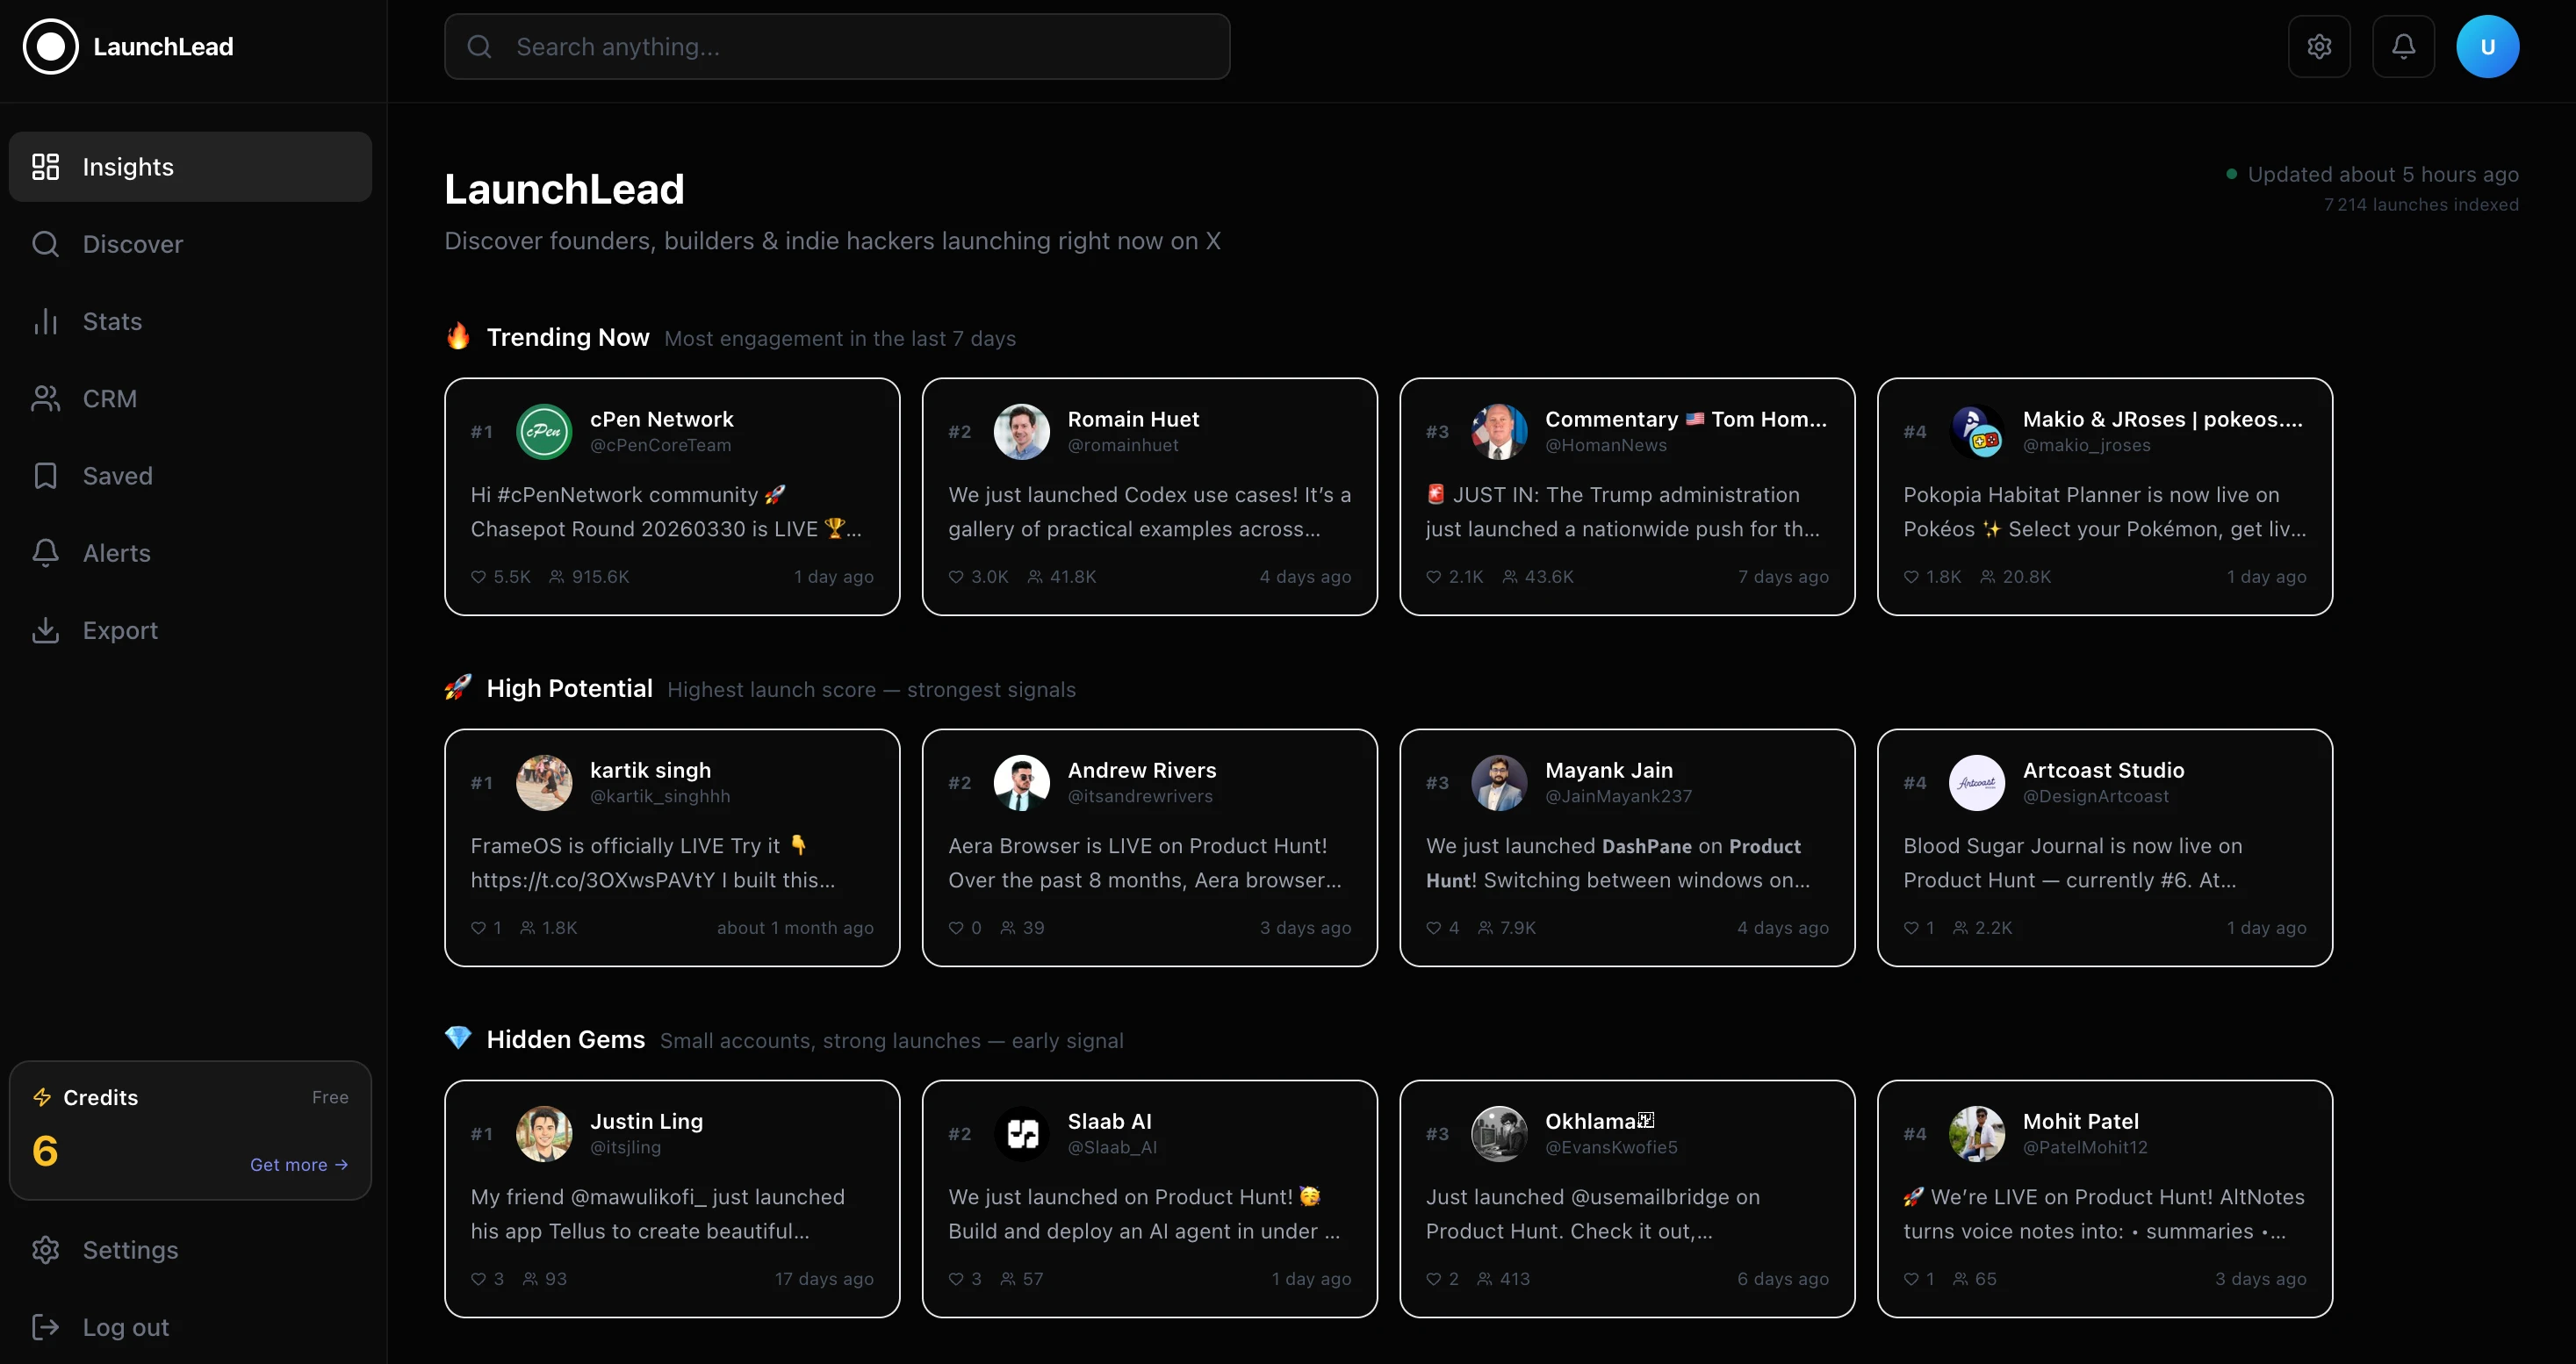Open kartik singh's FrameOS launch card
Image resolution: width=2576 pixels, height=1364 pixels.
coord(671,863)
